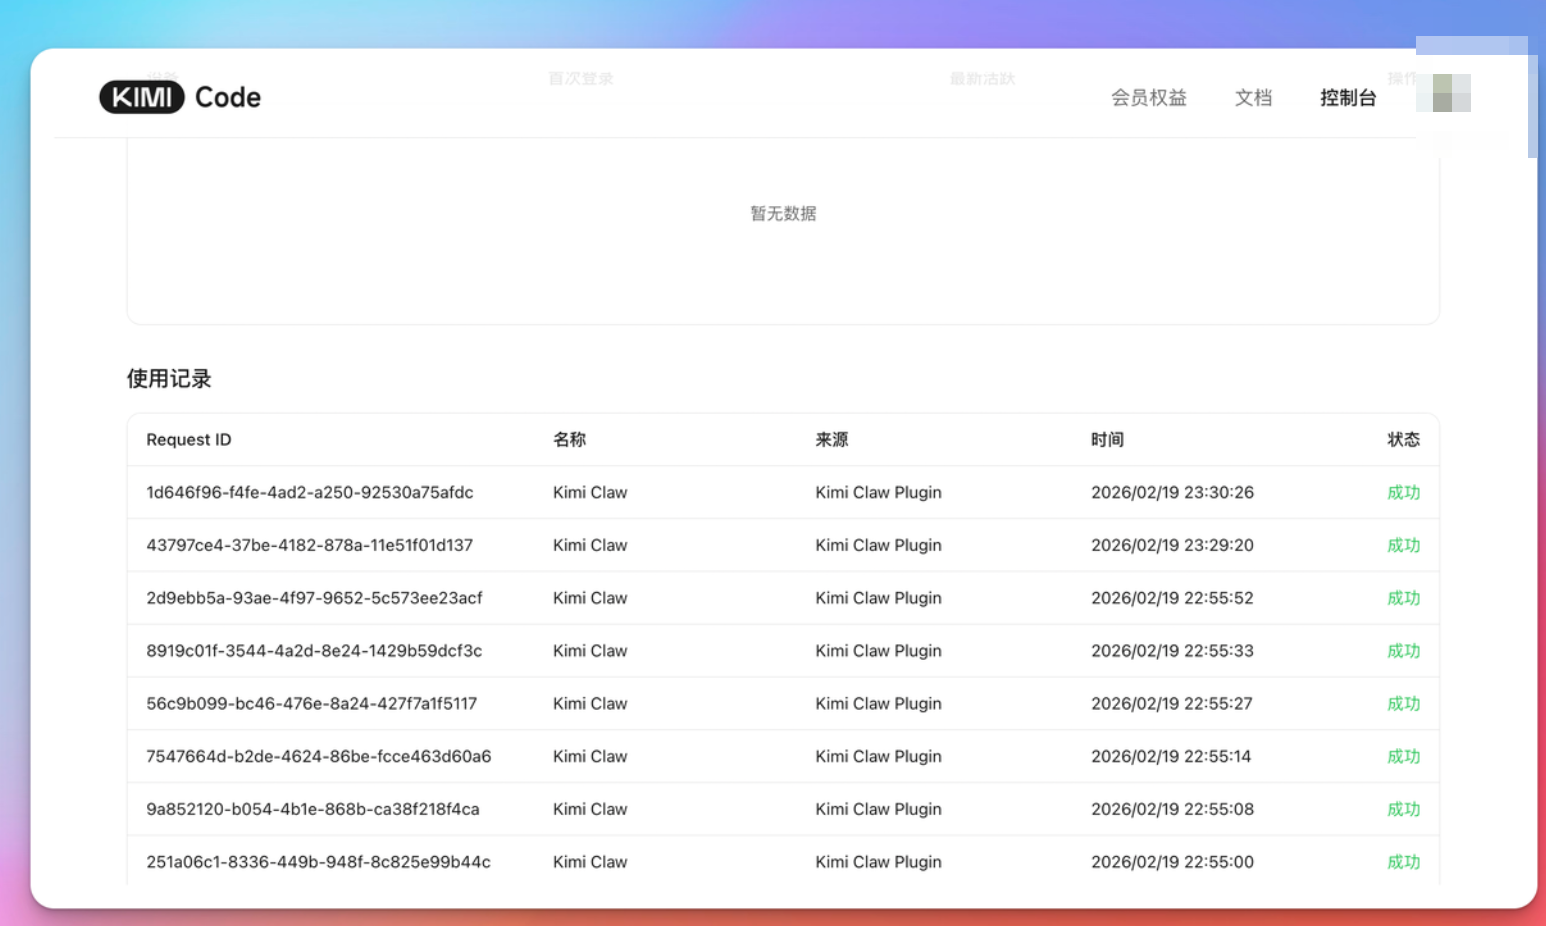This screenshot has width=1546, height=926.
Task: Click Kimi Claw Plugin source in 22:55:27 row
Action: (878, 704)
